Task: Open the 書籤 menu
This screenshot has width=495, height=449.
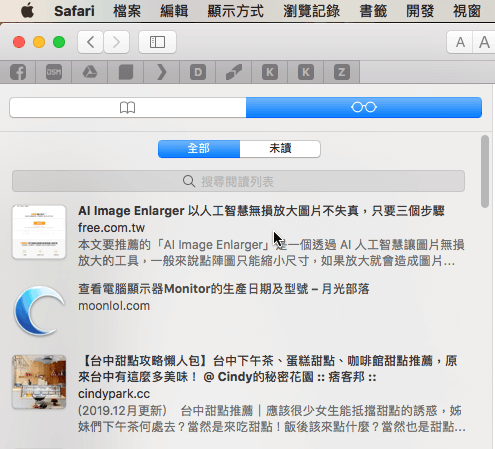Action: 373,11
